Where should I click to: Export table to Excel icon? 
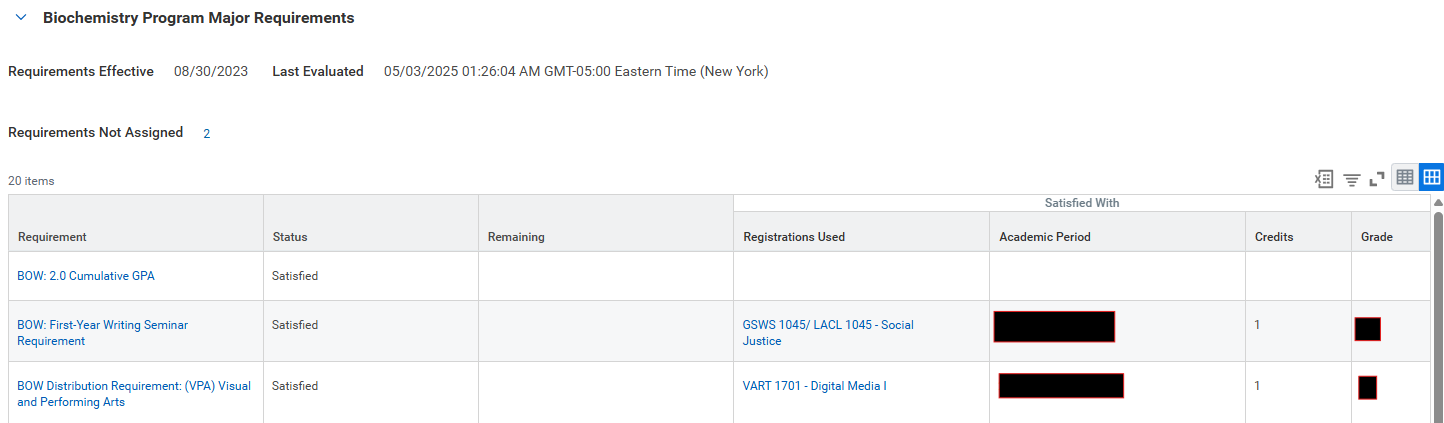(1324, 179)
